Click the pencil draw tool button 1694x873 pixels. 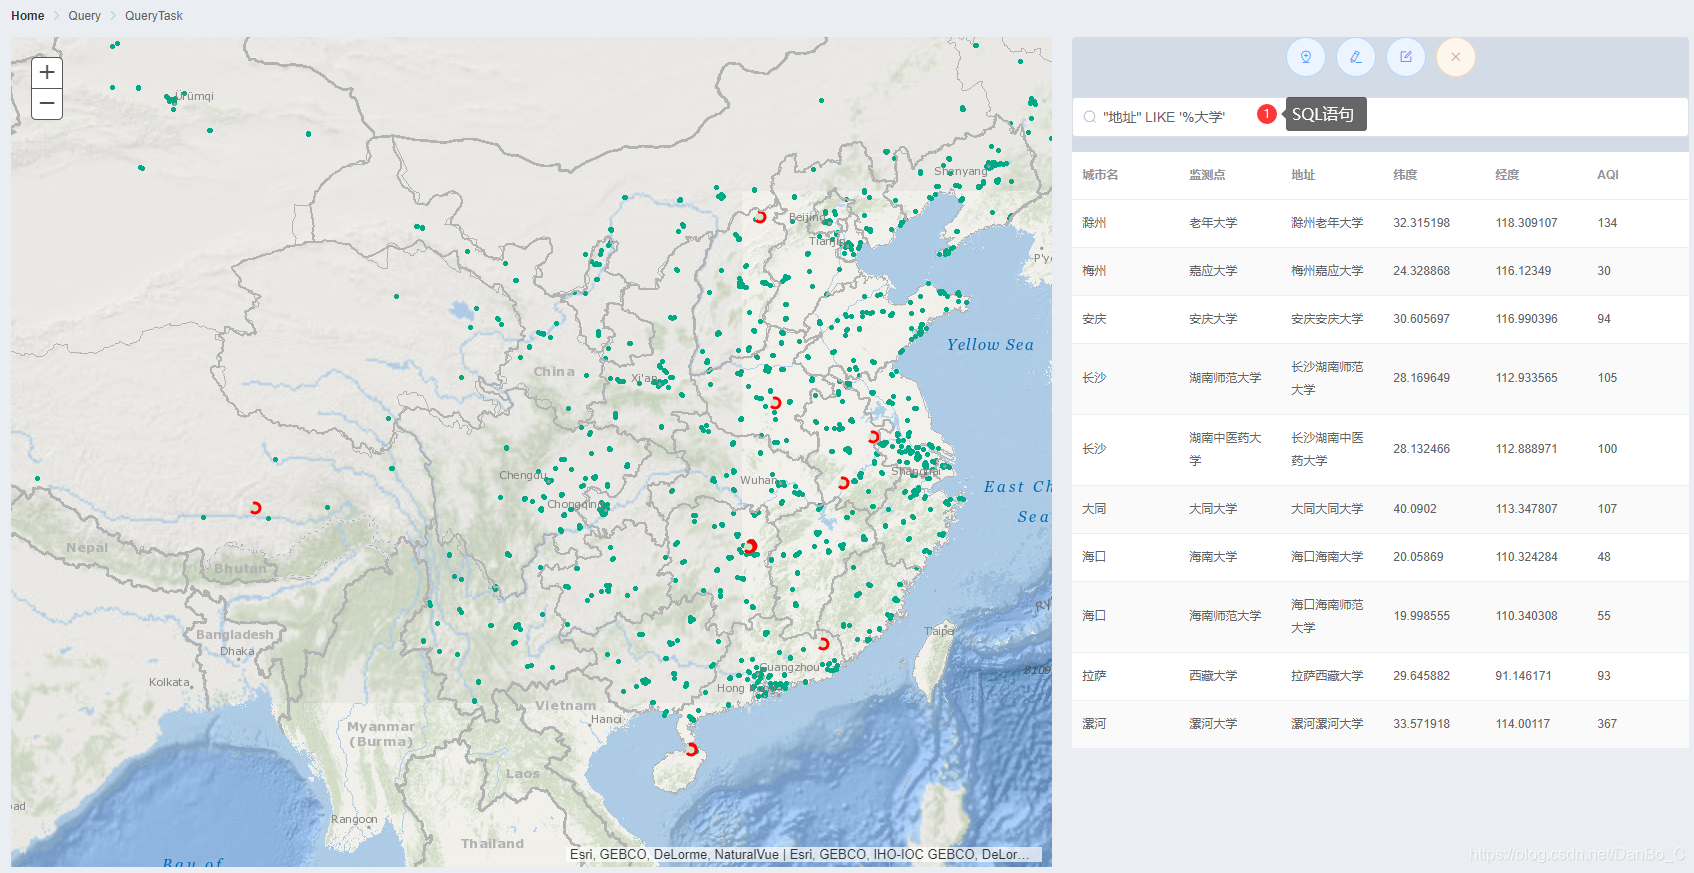[x=1355, y=57]
